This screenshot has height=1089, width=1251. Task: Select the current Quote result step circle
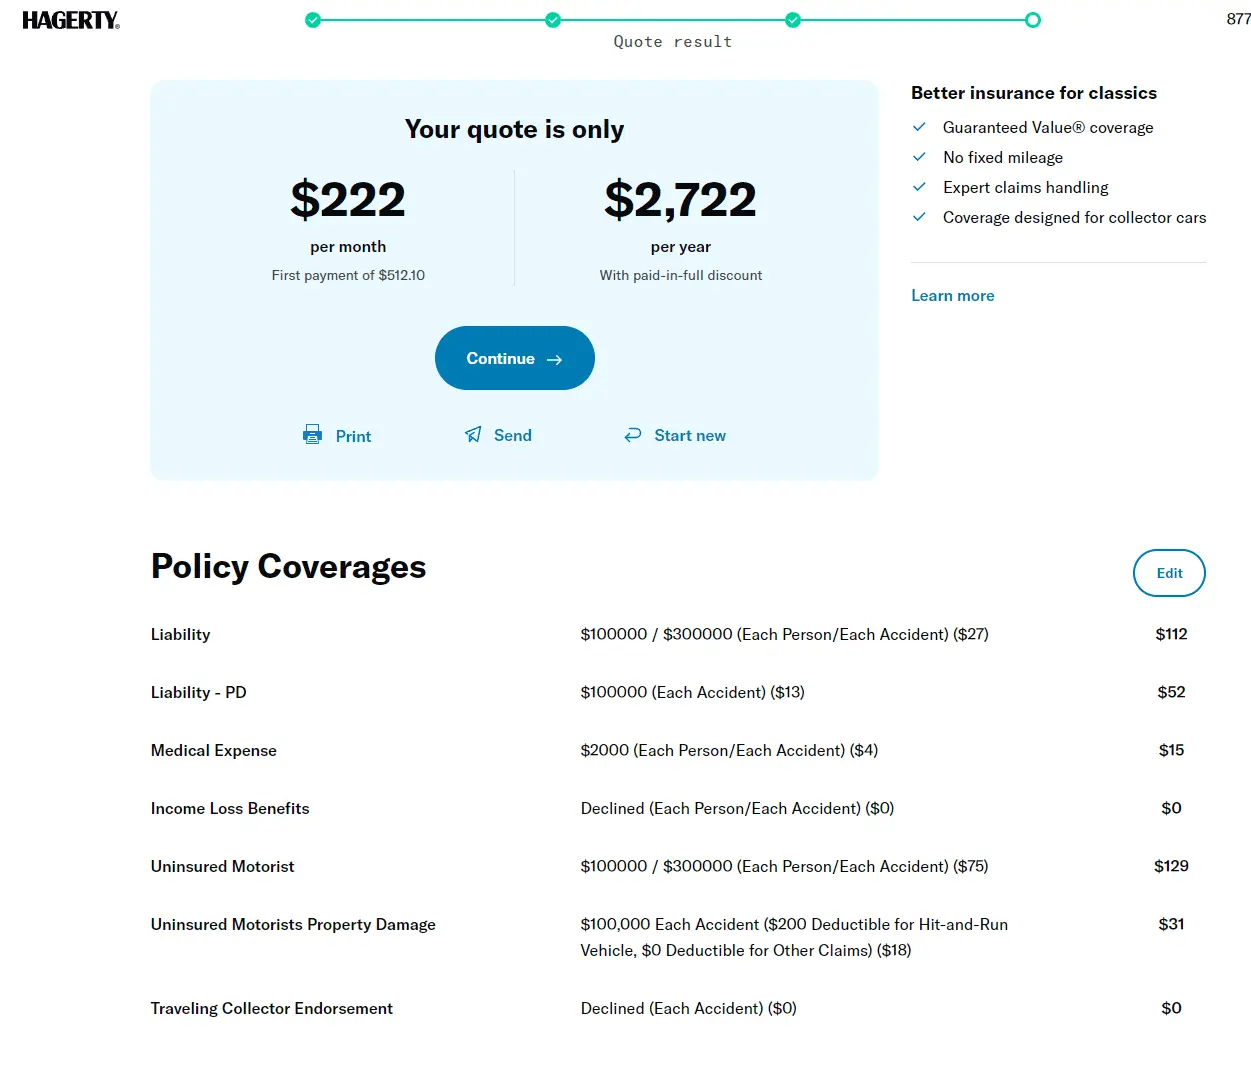point(1033,20)
